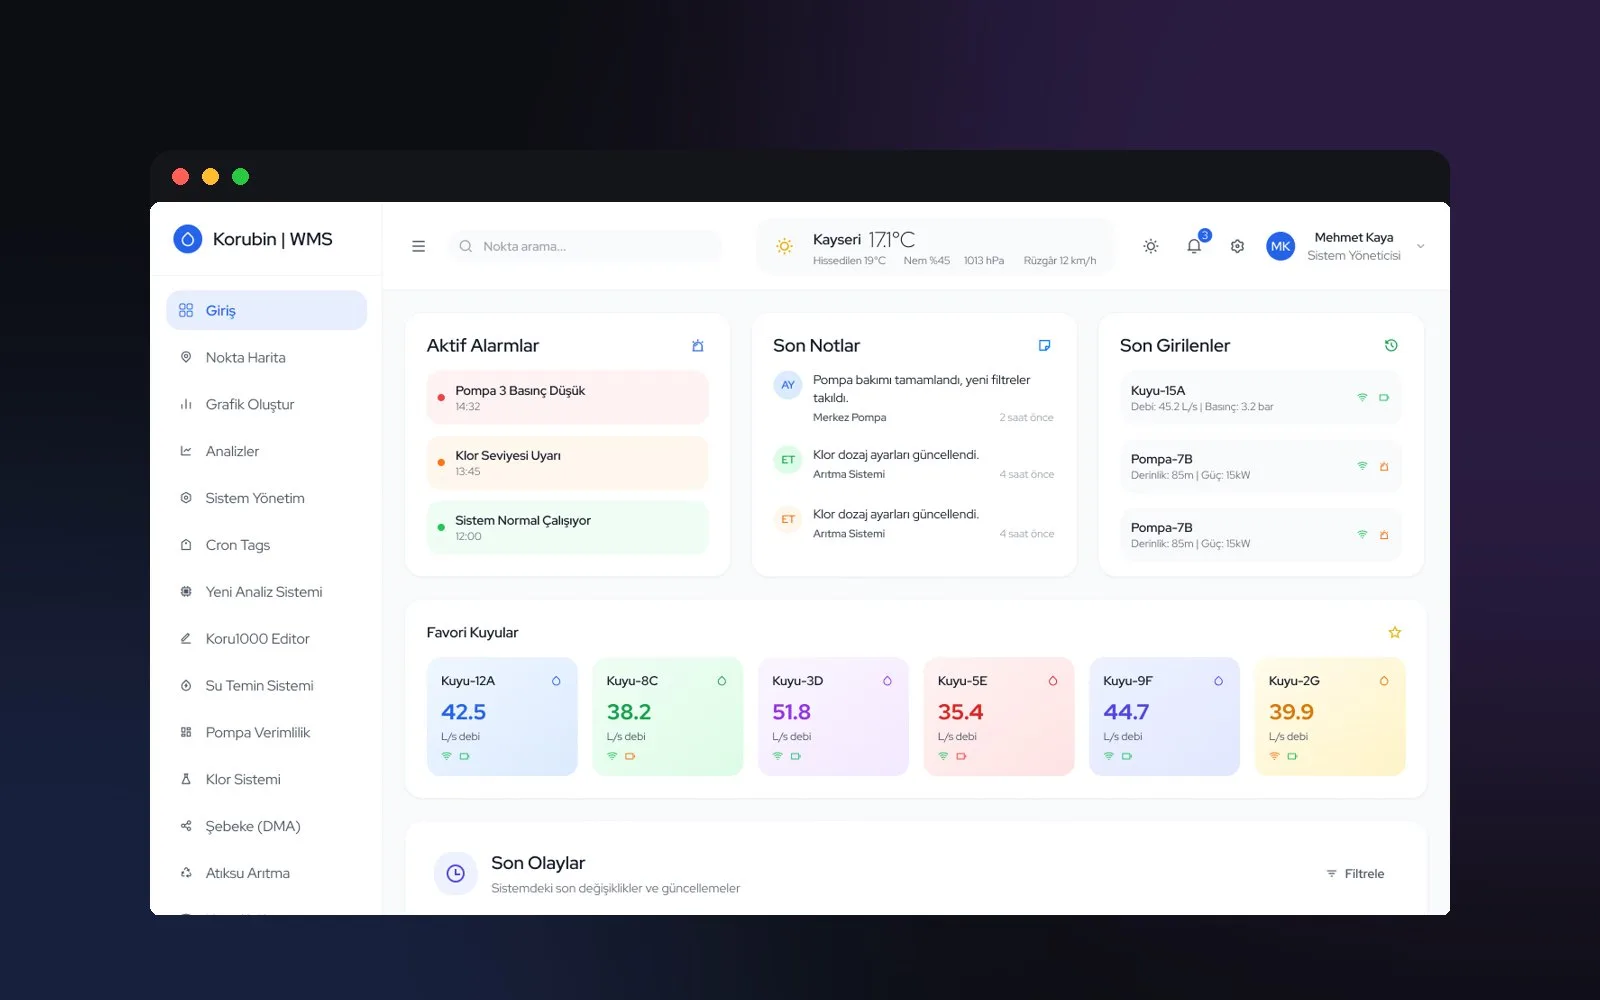
Task: Click the Klor Sistemi flask icon
Action: pos(186,779)
